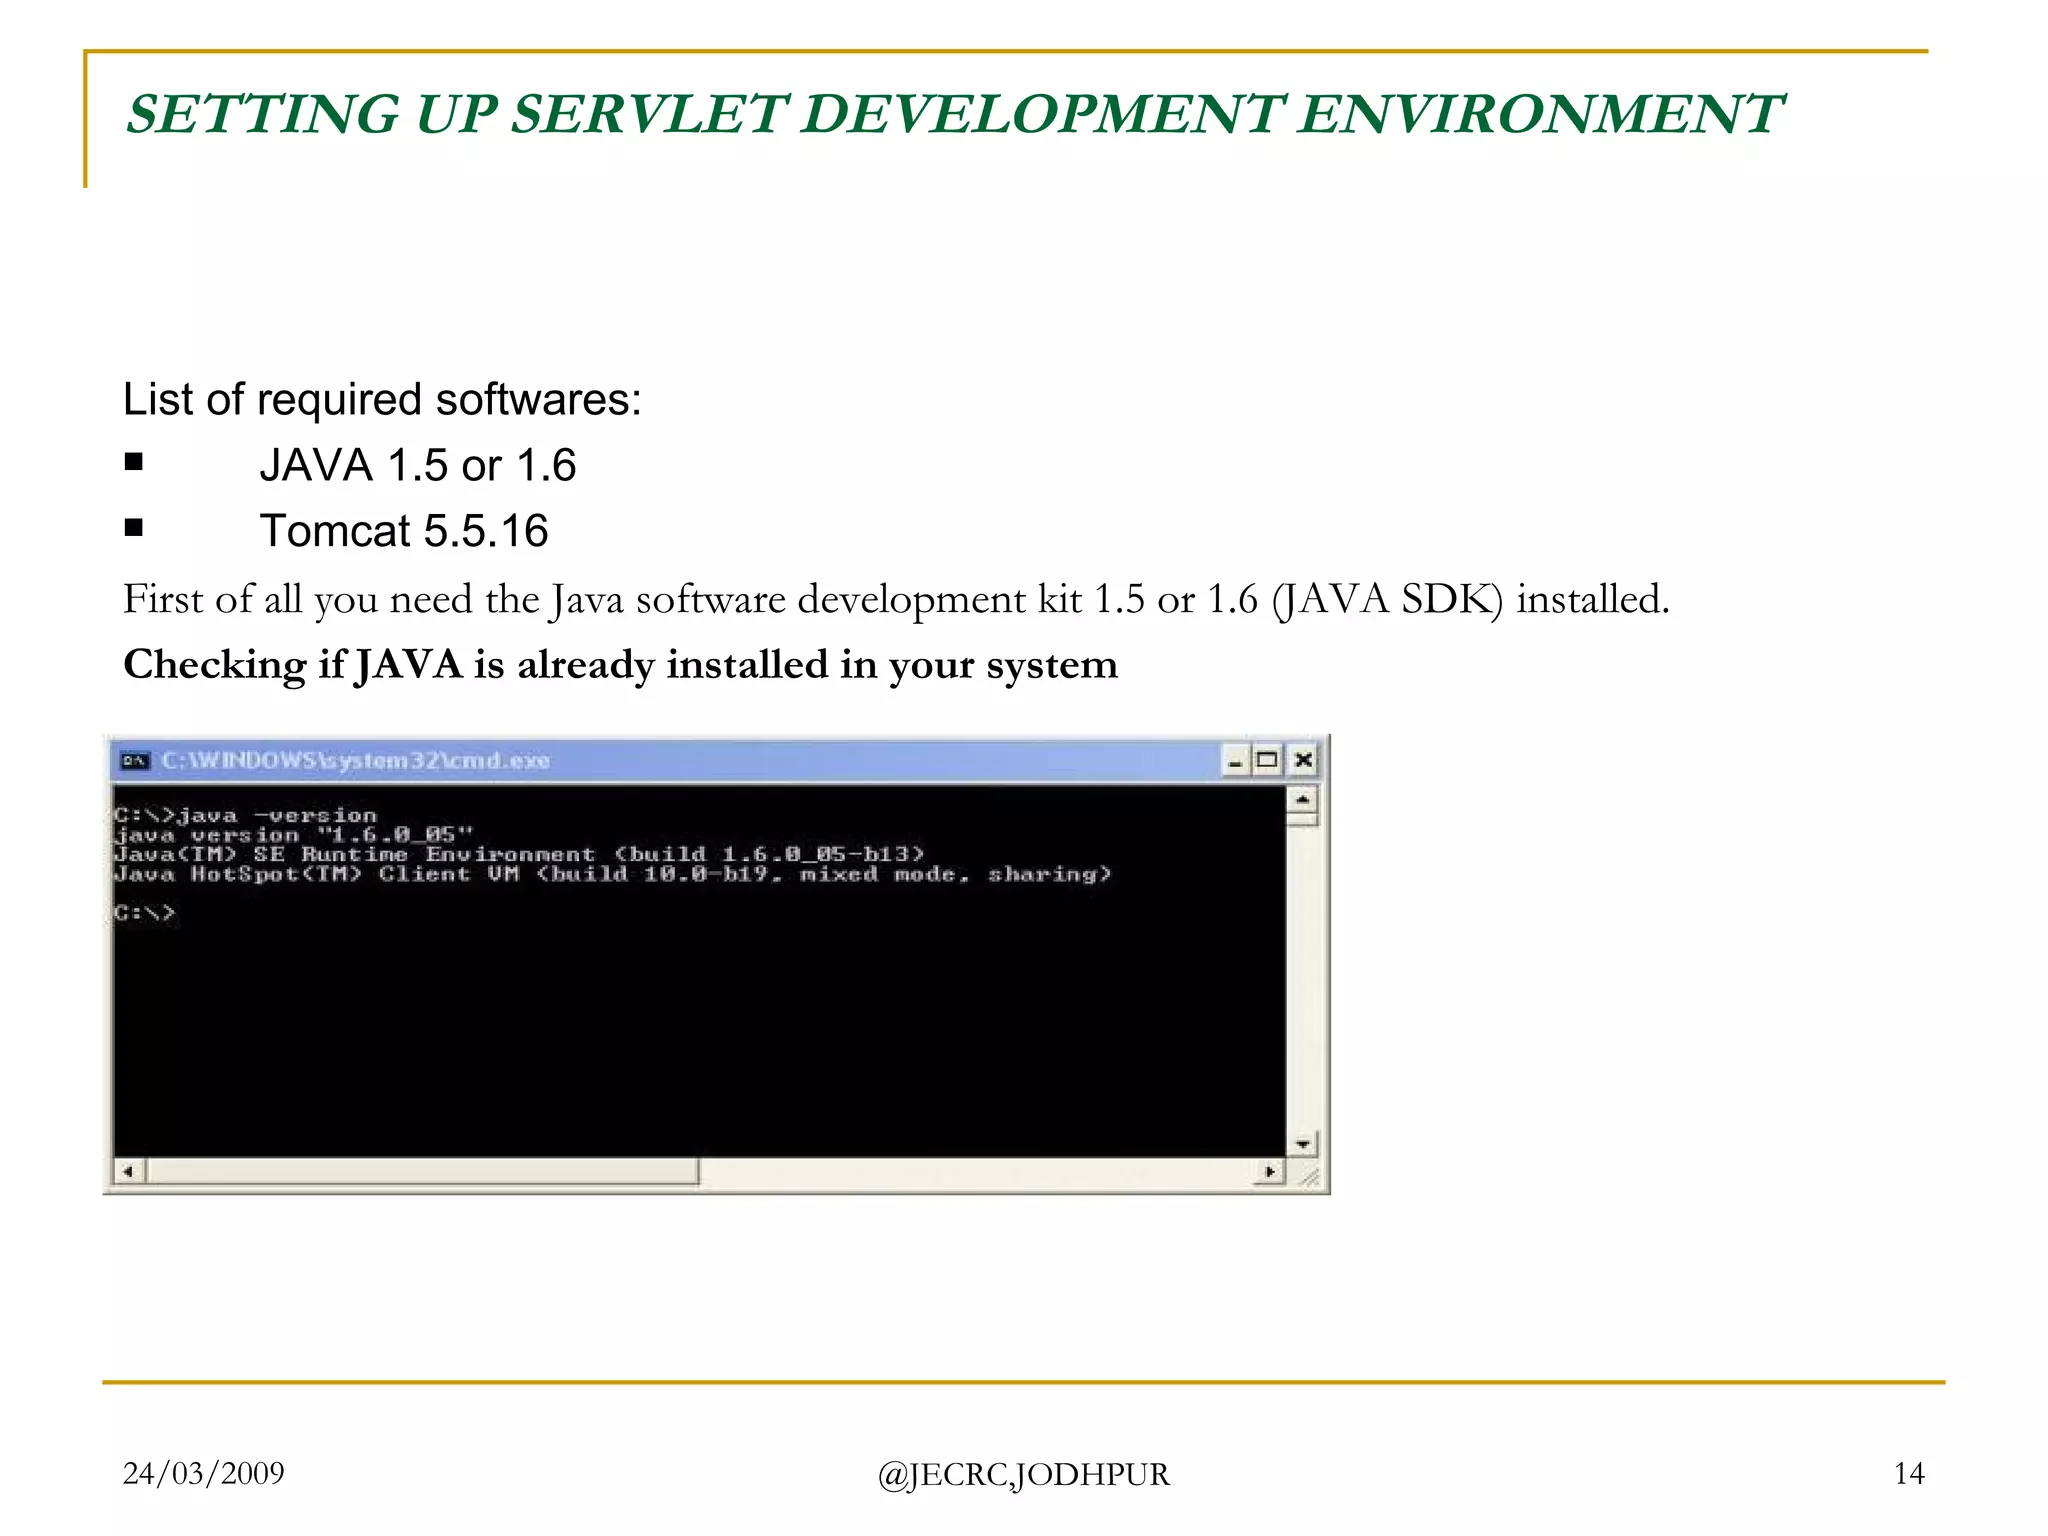Click the horizontal scrollbar thumb
The width and height of the screenshot is (2048, 1536).
point(422,1171)
